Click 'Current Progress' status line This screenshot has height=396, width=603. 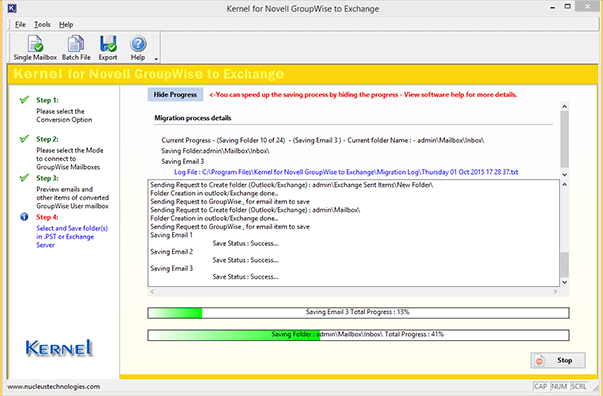[x=323, y=140]
